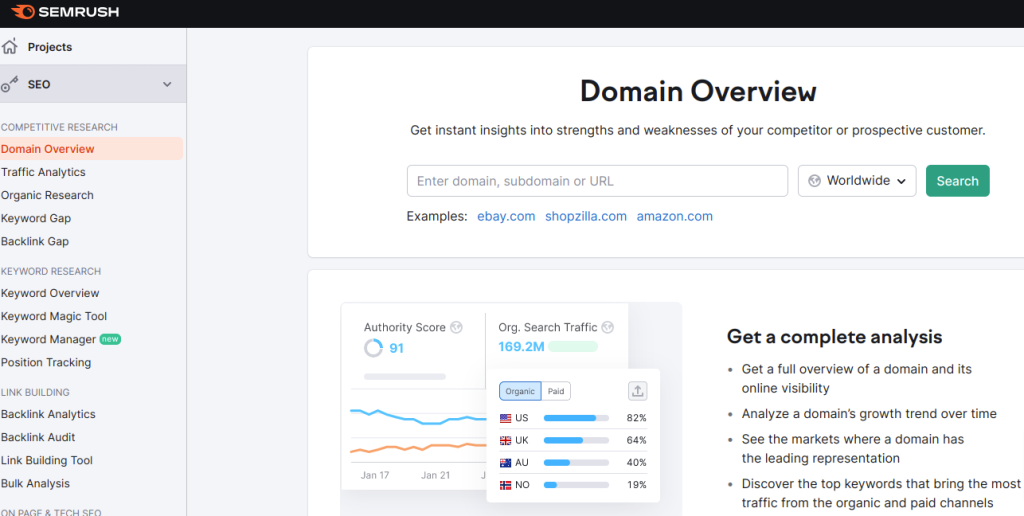Toggle the Organic traffic button
This screenshot has height=516, width=1024.
coord(520,391)
